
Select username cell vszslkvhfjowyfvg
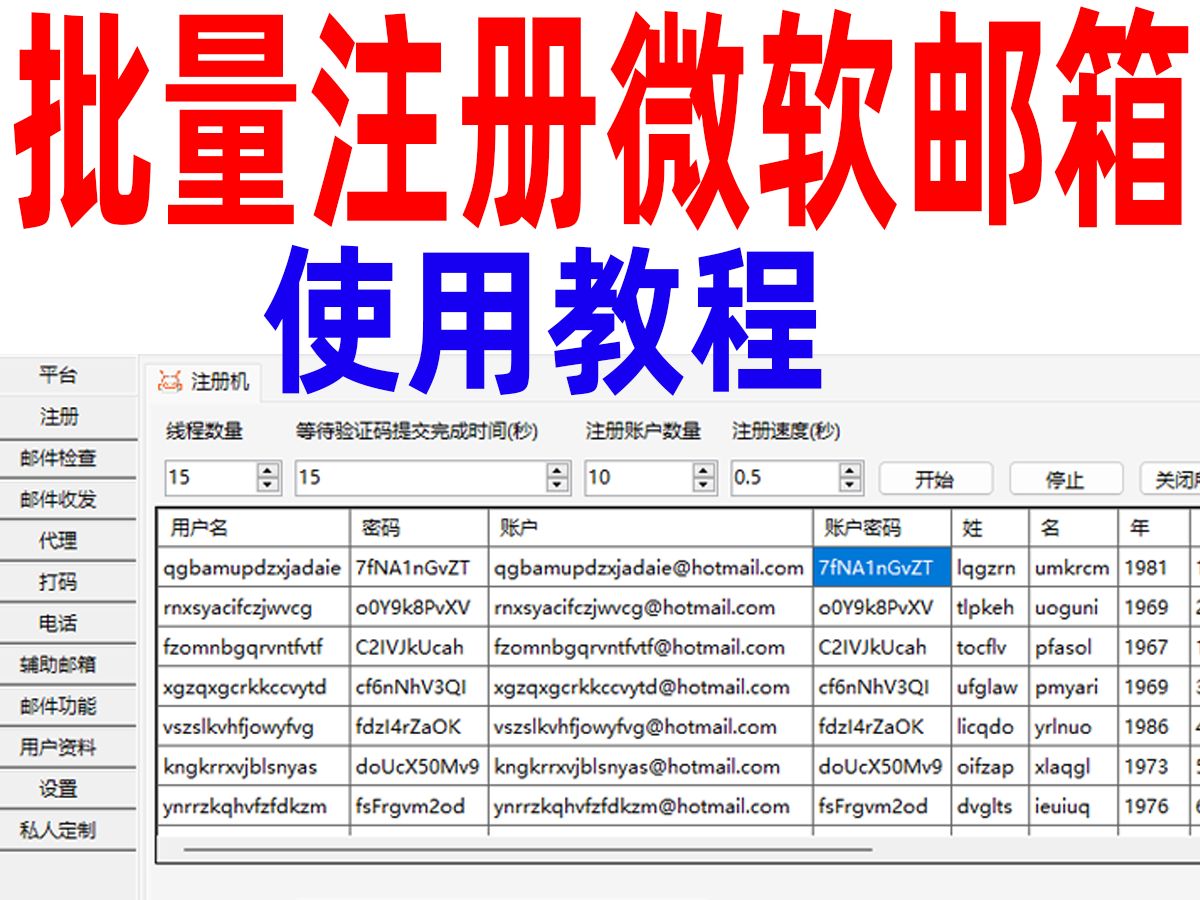click(x=253, y=727)
